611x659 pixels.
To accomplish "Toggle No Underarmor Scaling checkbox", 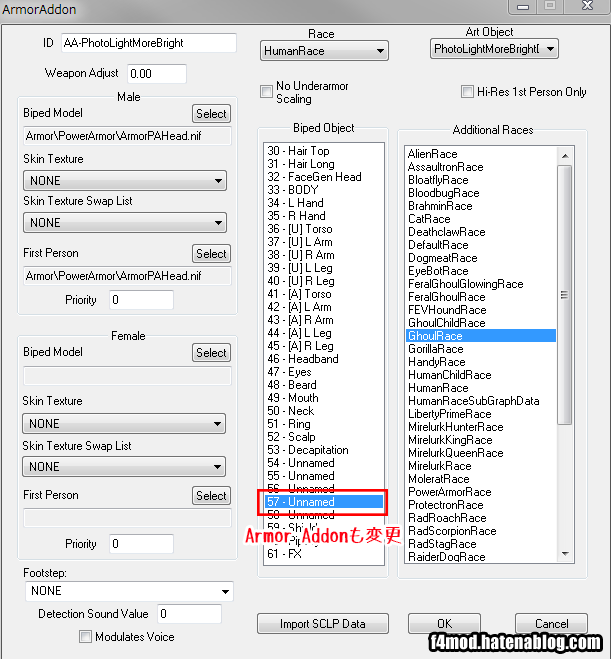I will (266, 92).
